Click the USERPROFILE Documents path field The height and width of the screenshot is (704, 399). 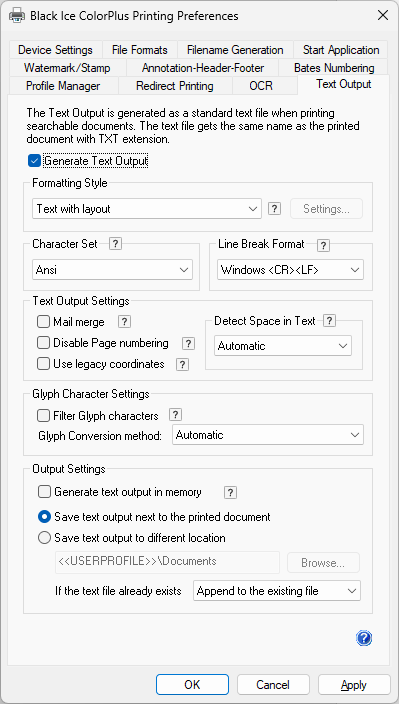(167, 562)
